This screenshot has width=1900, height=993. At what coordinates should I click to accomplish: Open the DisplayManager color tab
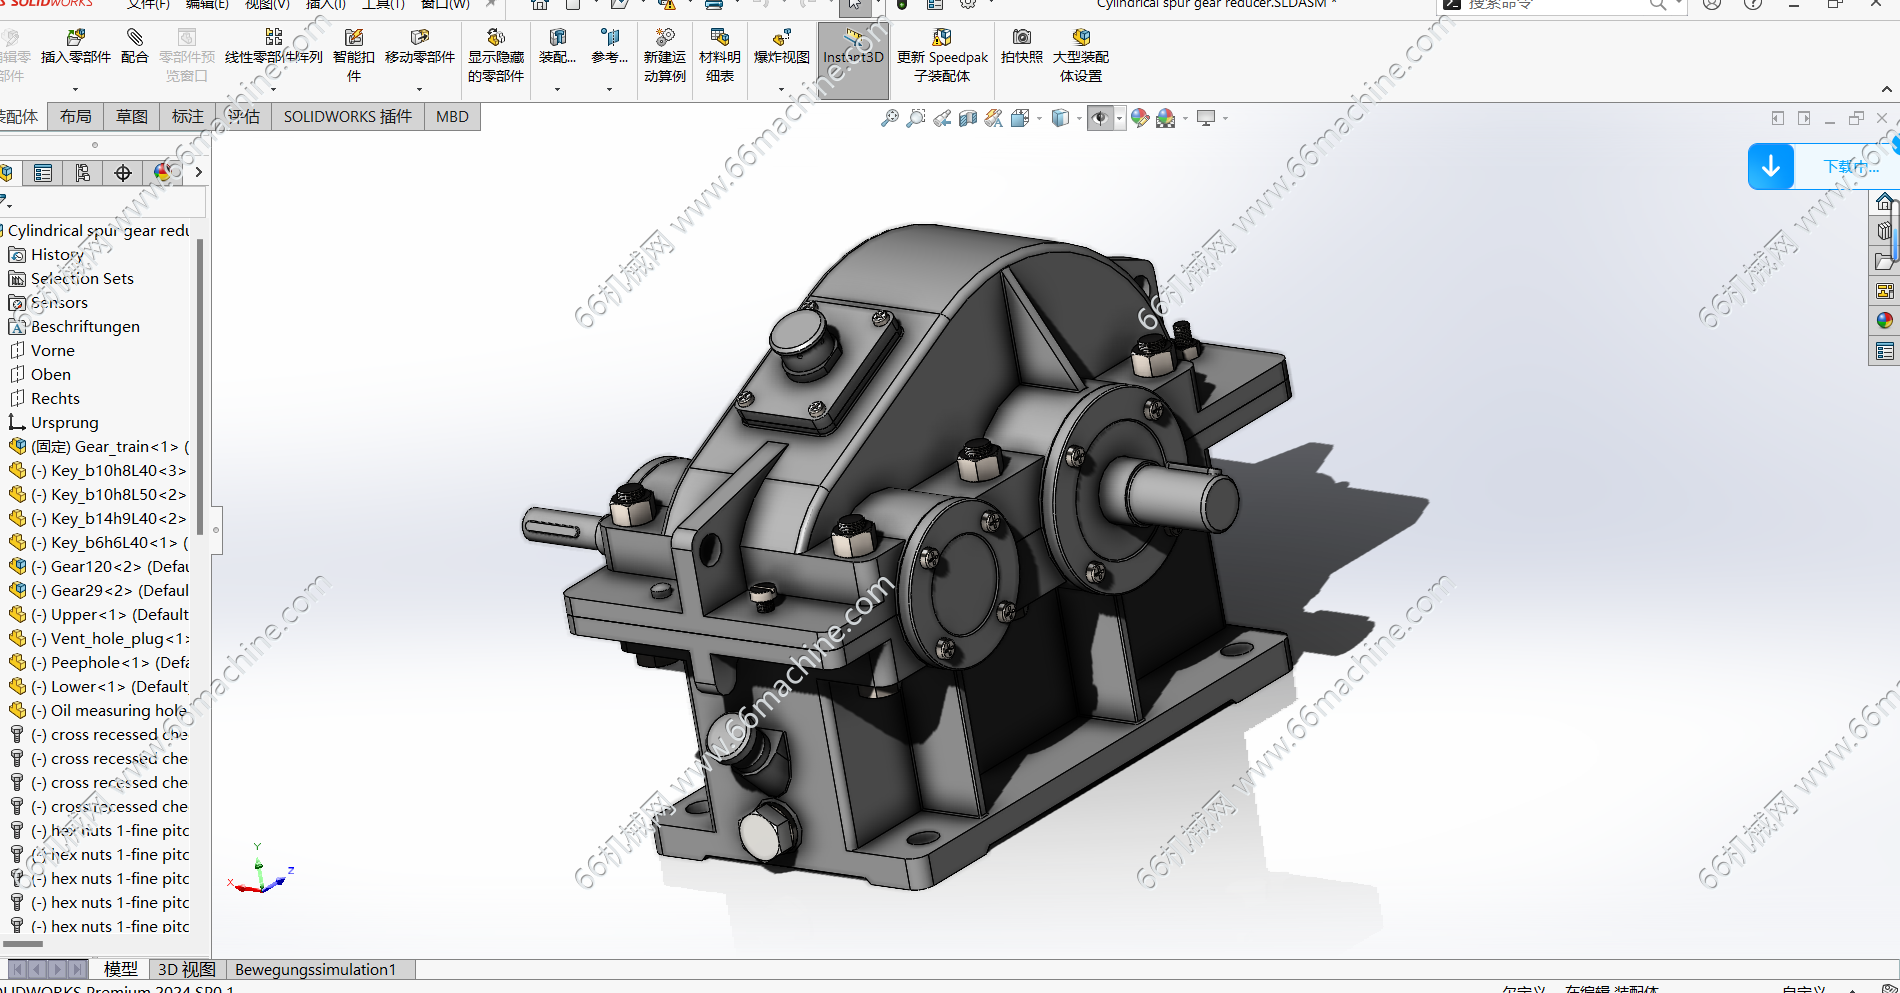click(163, 173)
